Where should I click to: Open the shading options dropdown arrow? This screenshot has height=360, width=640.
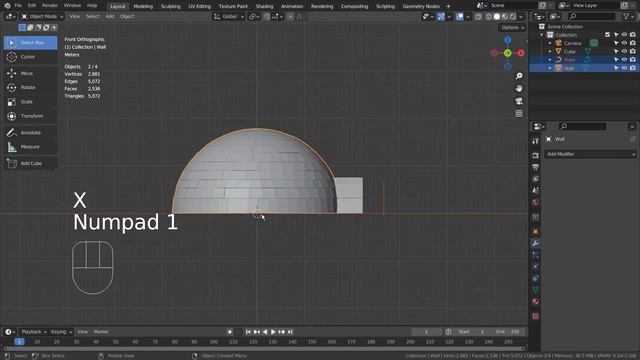[521, 17]
